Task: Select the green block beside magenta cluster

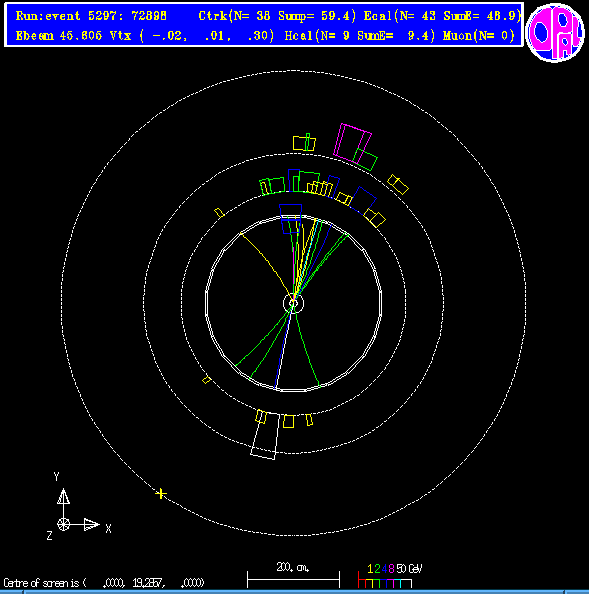Action: click(365, 159)
